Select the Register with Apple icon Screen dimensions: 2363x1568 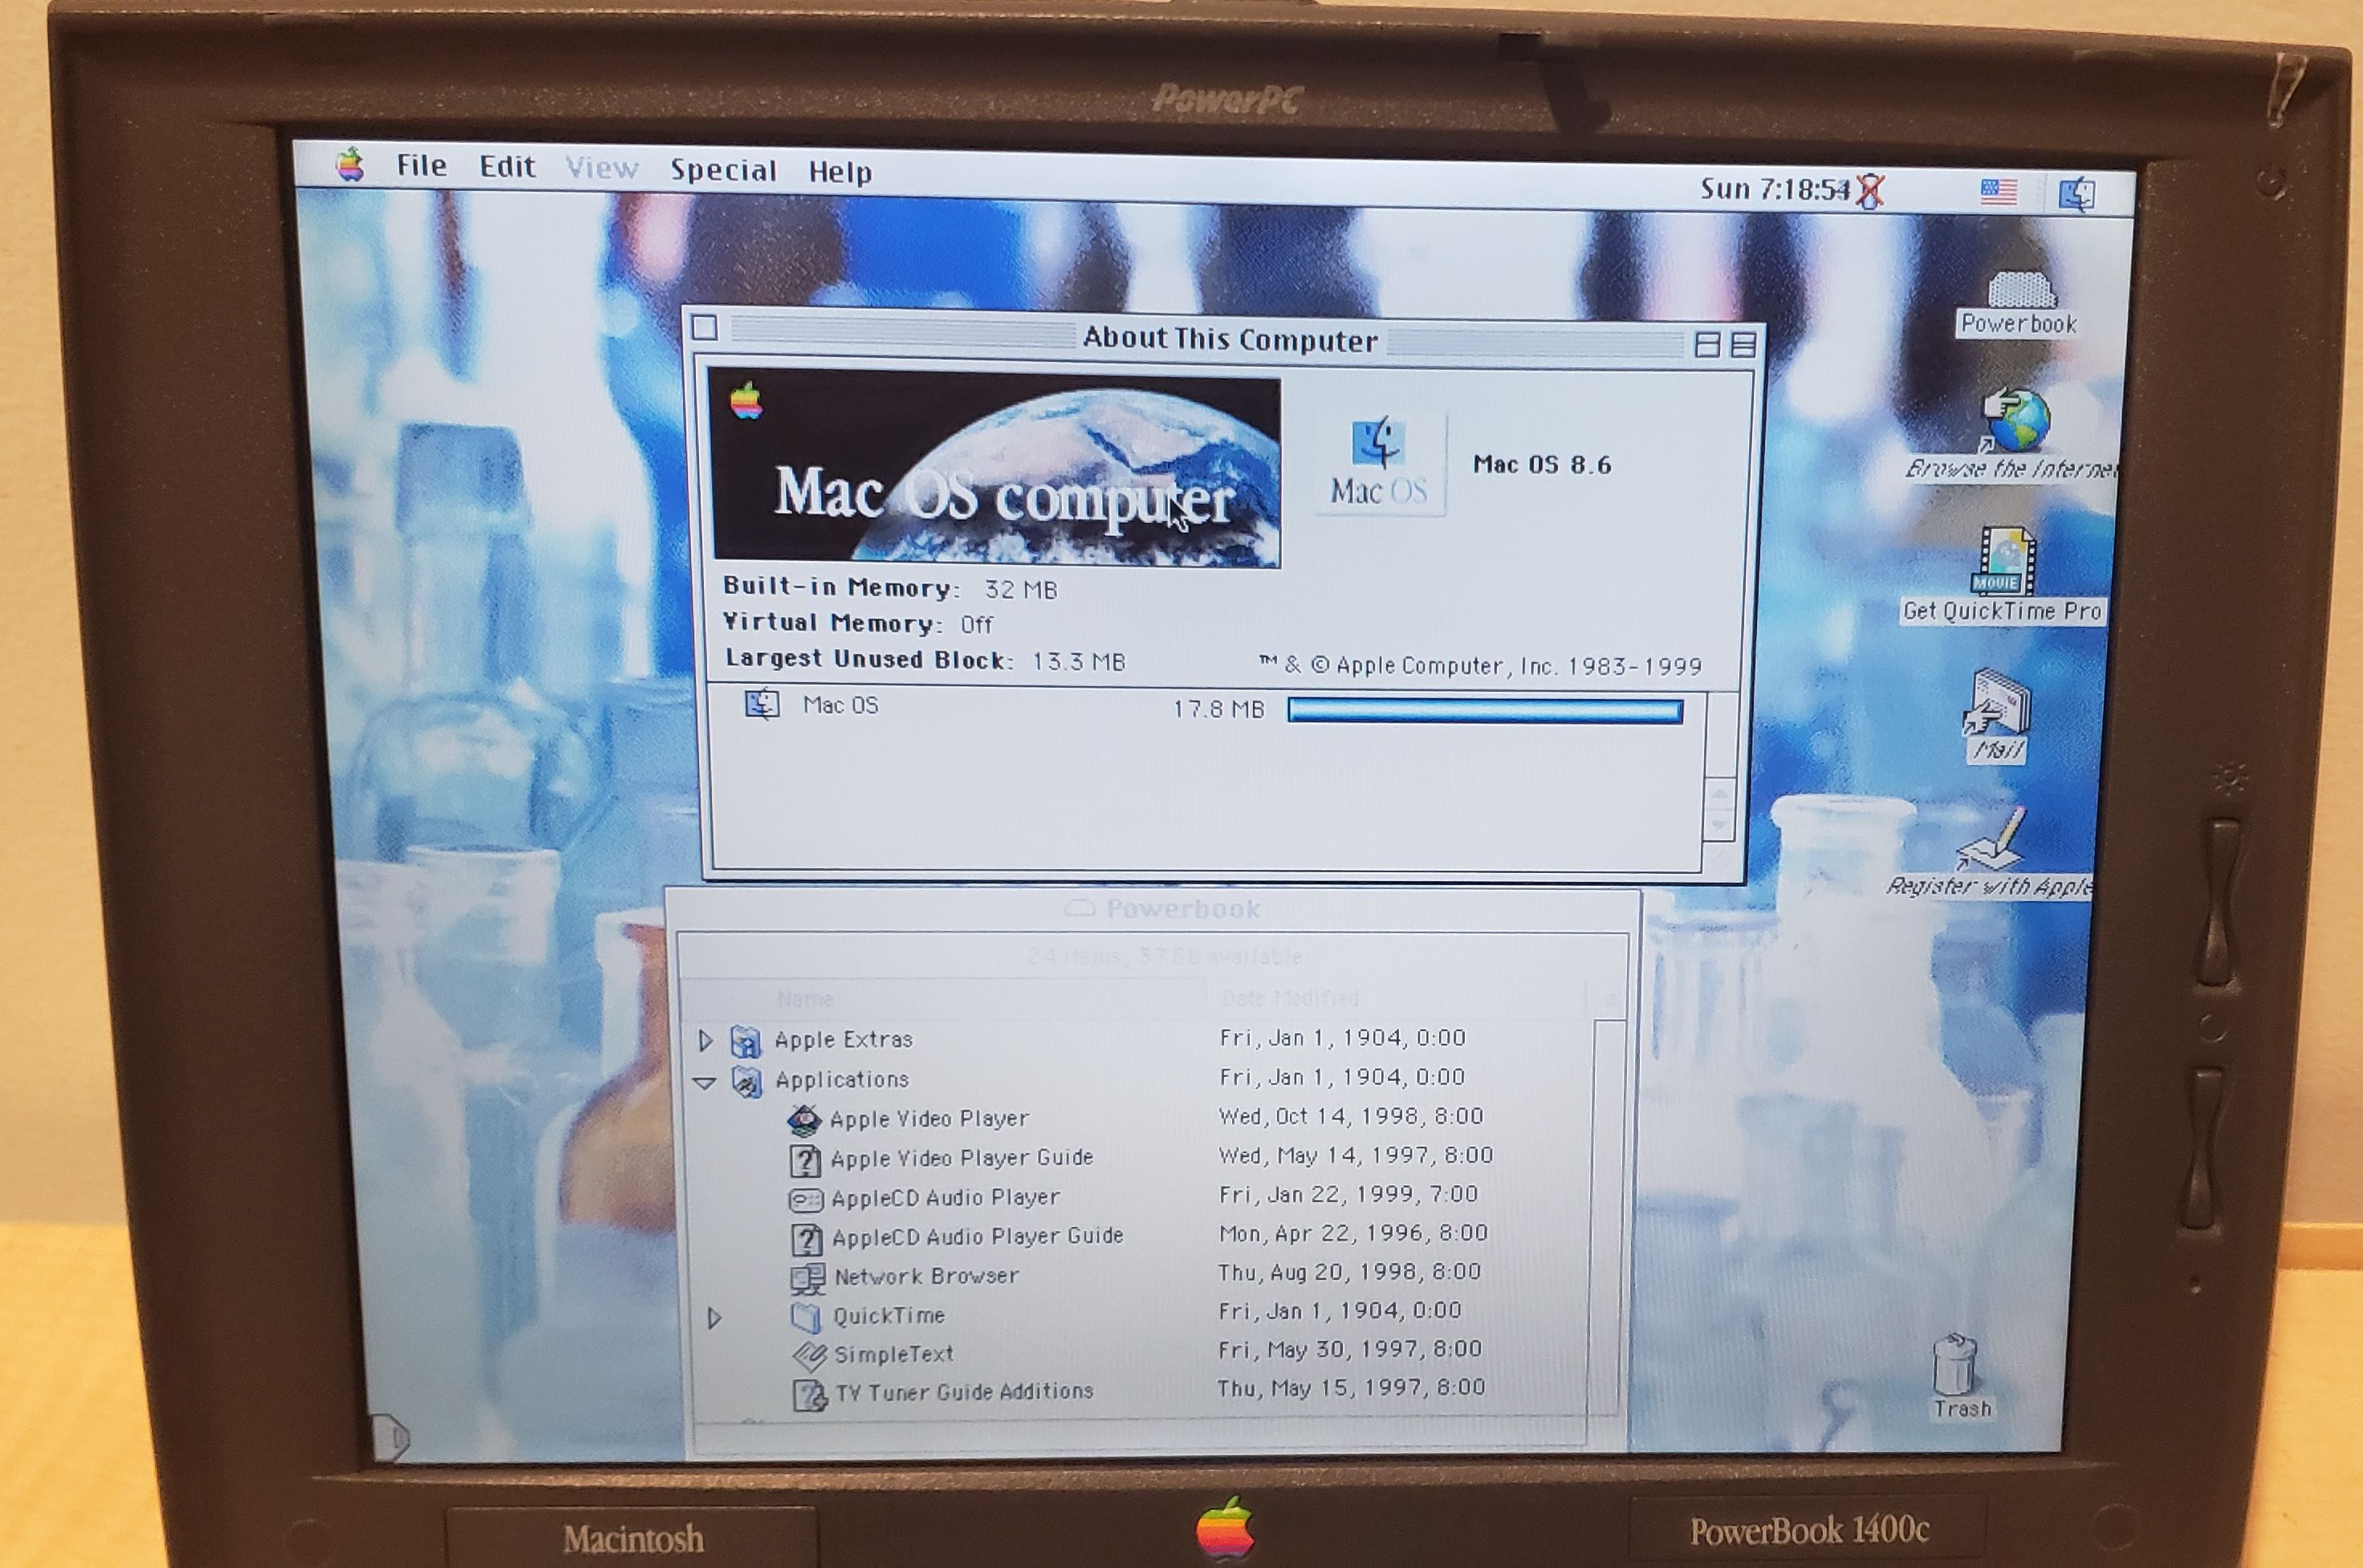(x=1990, y=853)
